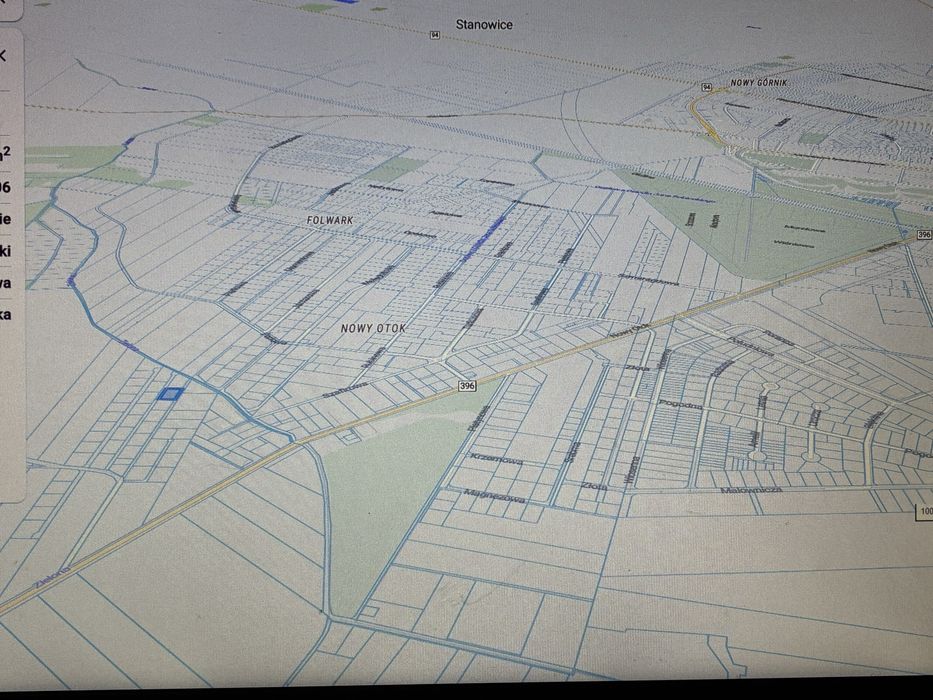Screen dimensions: 933x700
Task: Click the Magnezowa street label
Action: tap(493, 496)
